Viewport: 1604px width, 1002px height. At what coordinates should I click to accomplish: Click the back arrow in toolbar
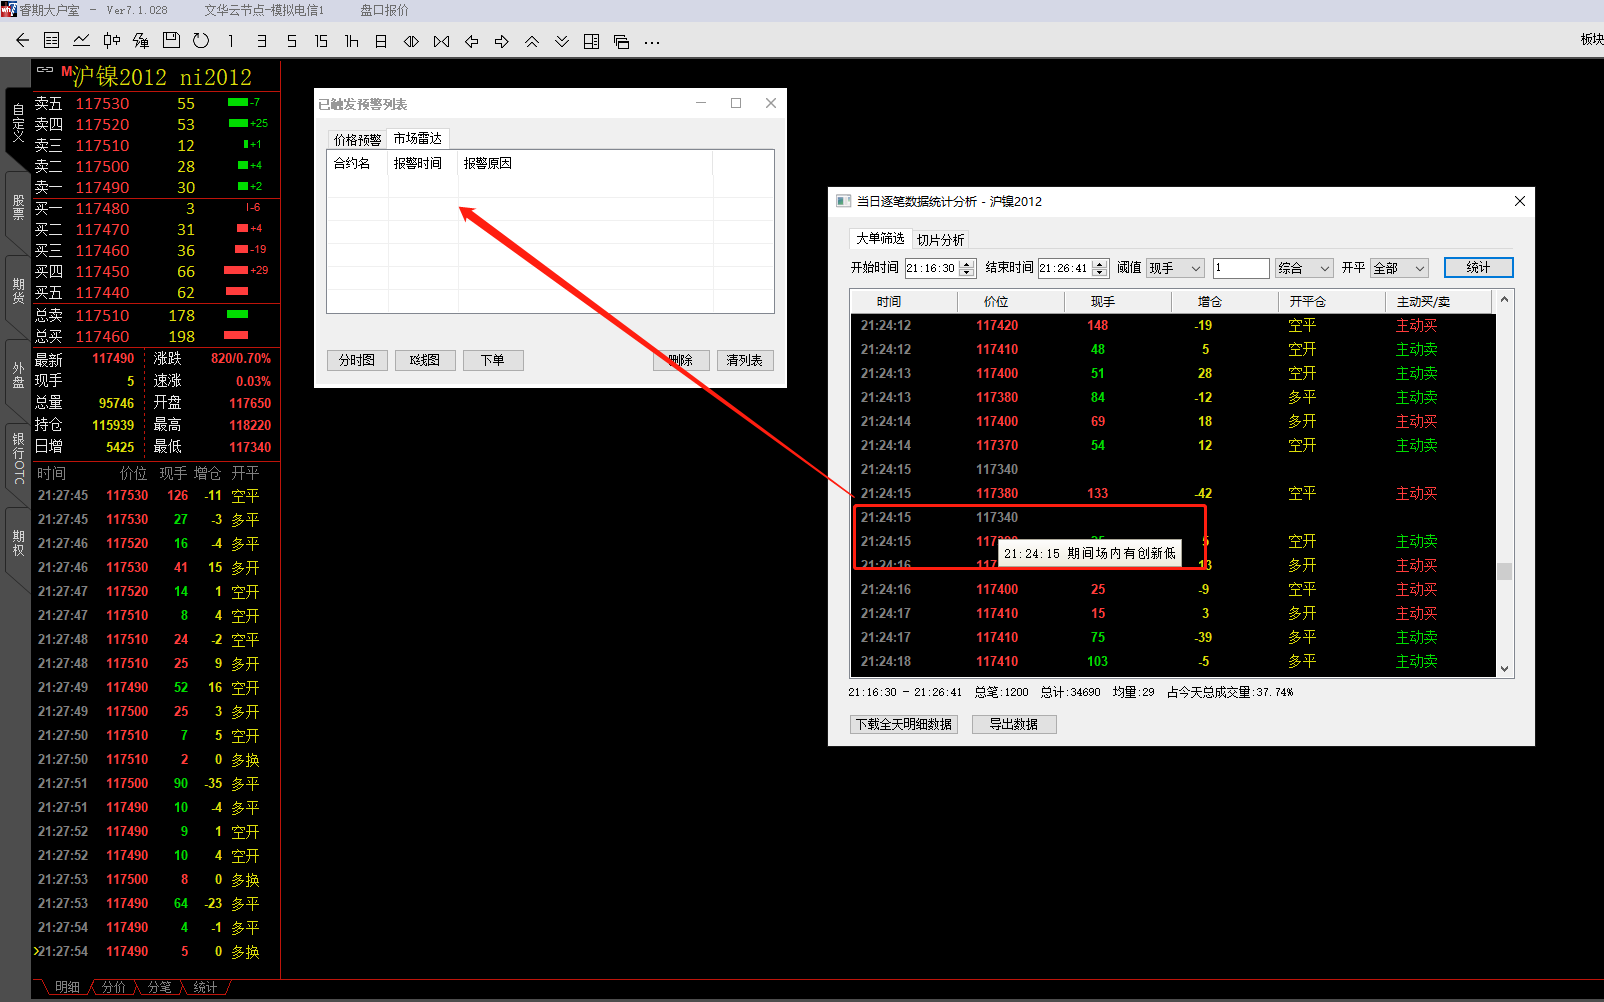(x=22, y=41)
